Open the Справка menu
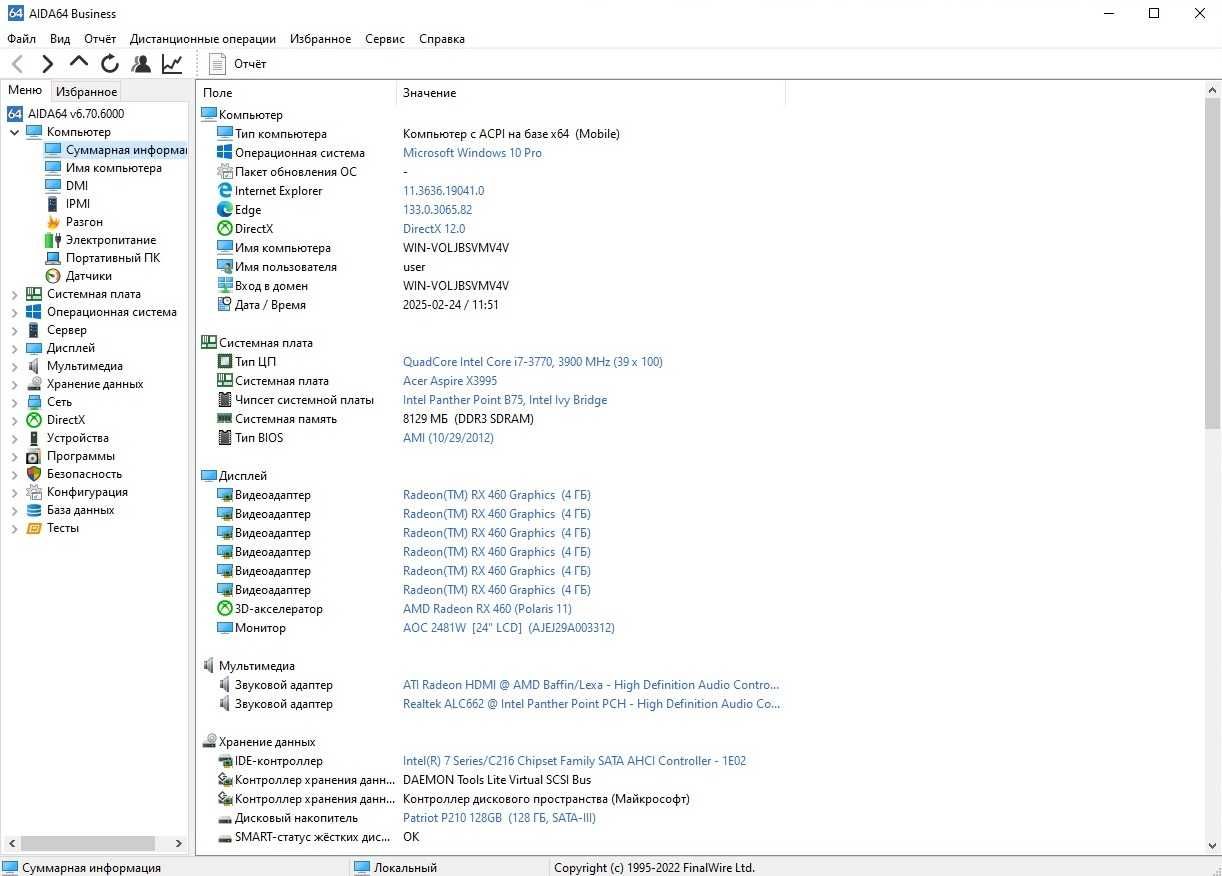The width and height of the screenshot is (1222, 876). click(442, 39)
